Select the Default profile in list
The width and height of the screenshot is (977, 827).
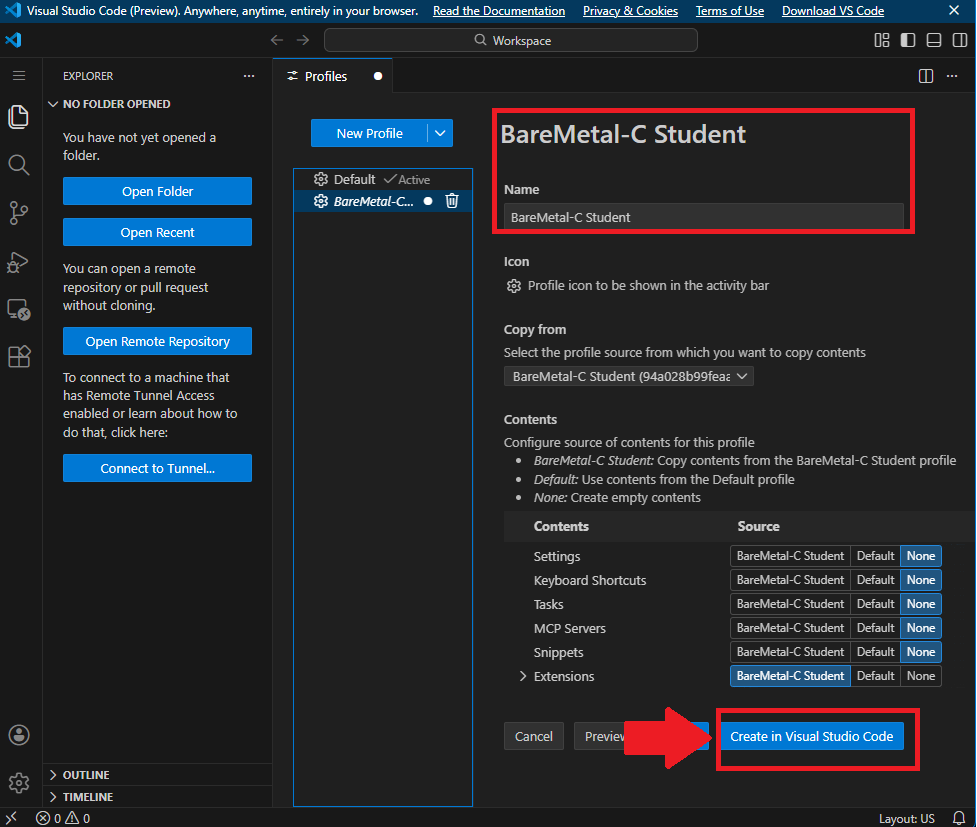[x=354, y=180]
